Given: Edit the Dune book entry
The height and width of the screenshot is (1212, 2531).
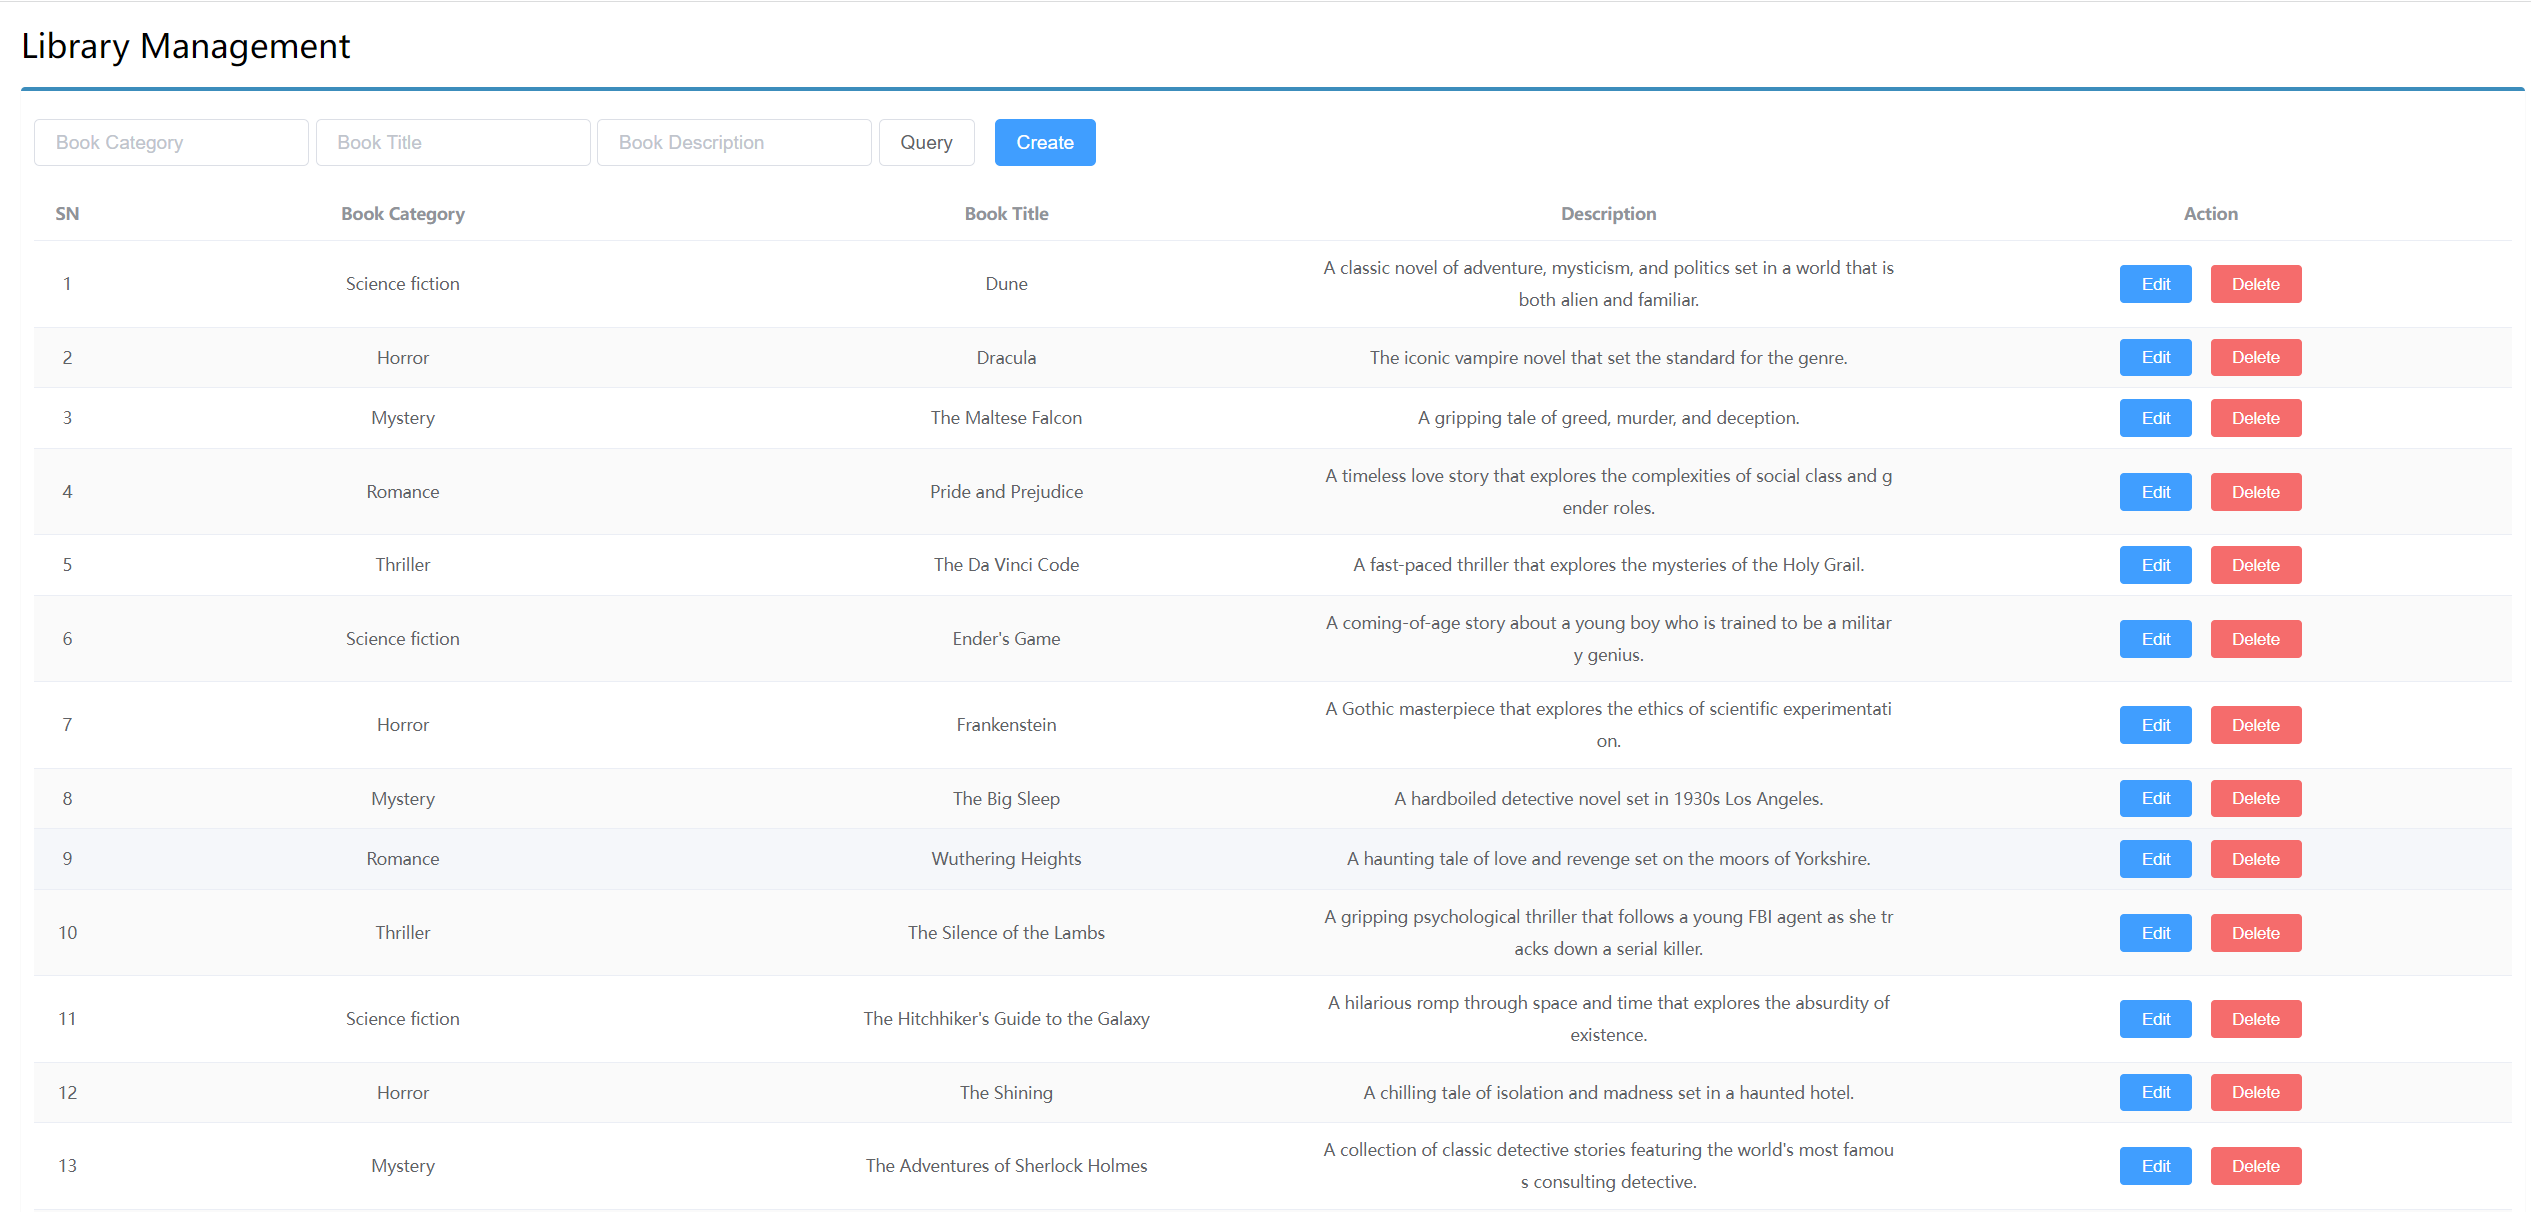Looking at the screenshot, I should [x=2155, y=284].
